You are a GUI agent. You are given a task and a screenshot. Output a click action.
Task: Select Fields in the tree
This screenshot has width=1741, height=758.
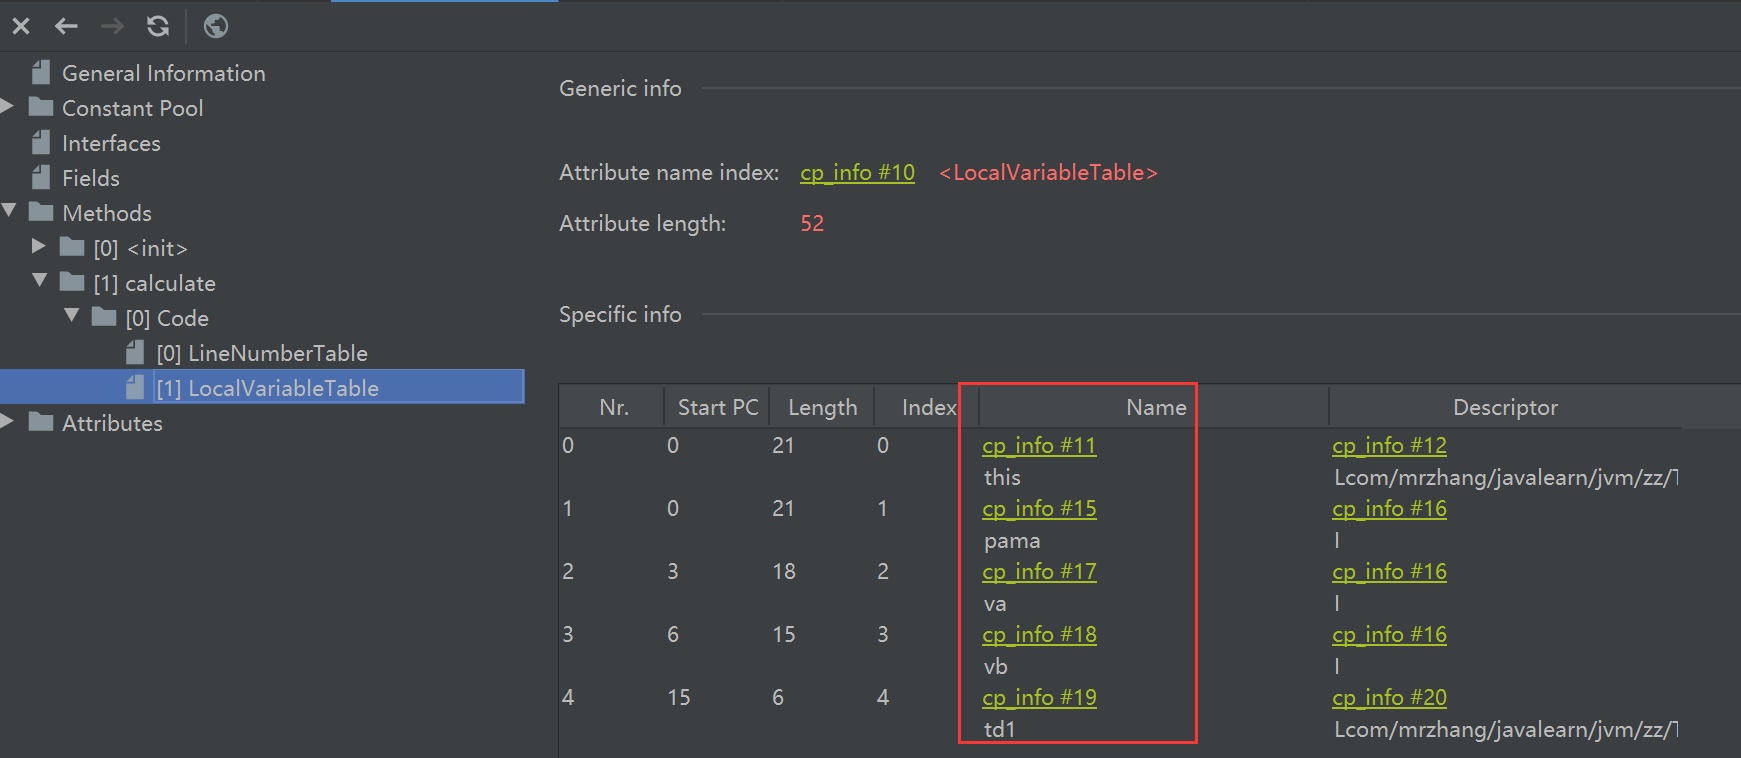coord(91,178)
